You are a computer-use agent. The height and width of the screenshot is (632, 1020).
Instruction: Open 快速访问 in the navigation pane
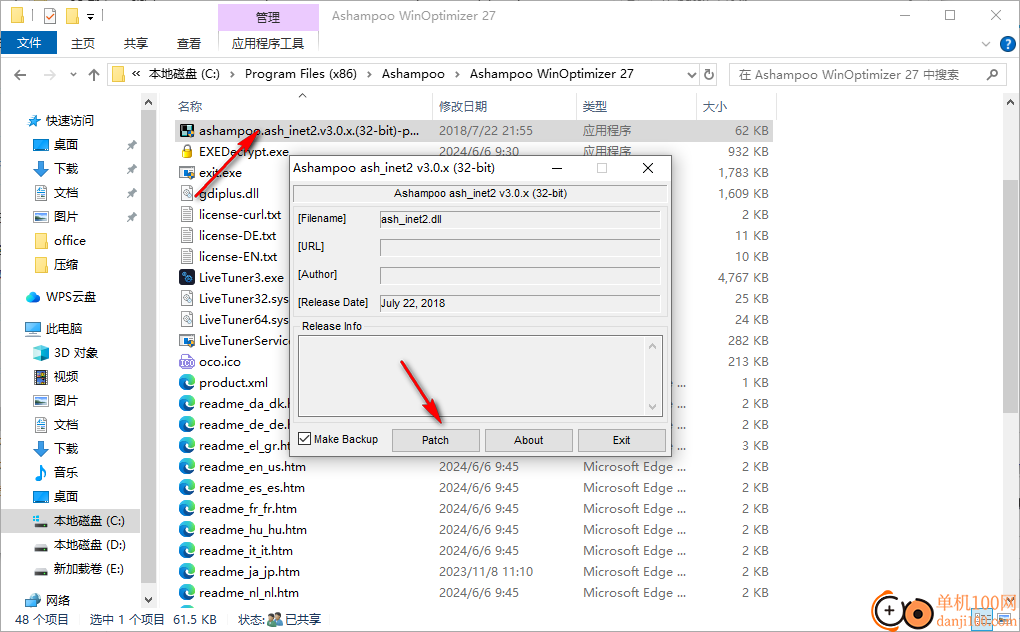coord(69,121)
